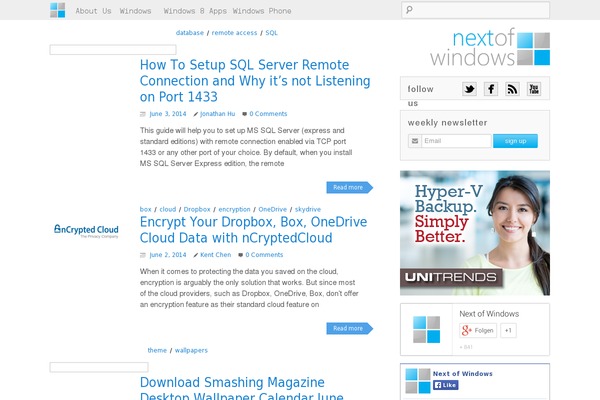The image size is (600, 400).
Task: Follow on Twitter via the bird icon
Action: click(469, 89)
